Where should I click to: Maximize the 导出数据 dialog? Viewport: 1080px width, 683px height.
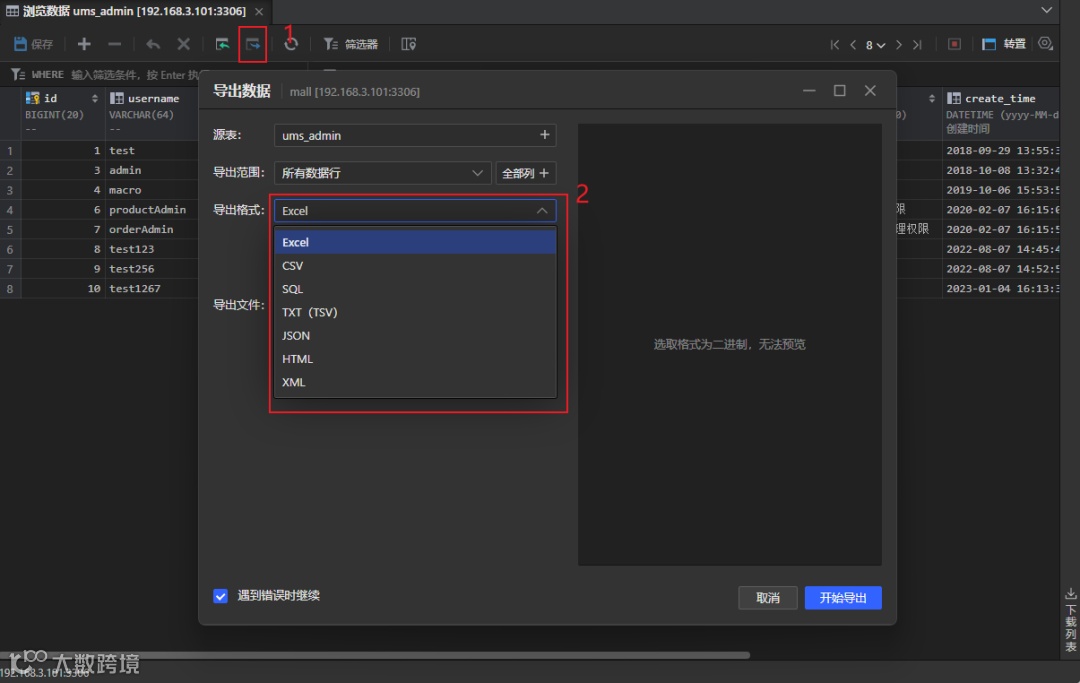click(x=839, y=91)
